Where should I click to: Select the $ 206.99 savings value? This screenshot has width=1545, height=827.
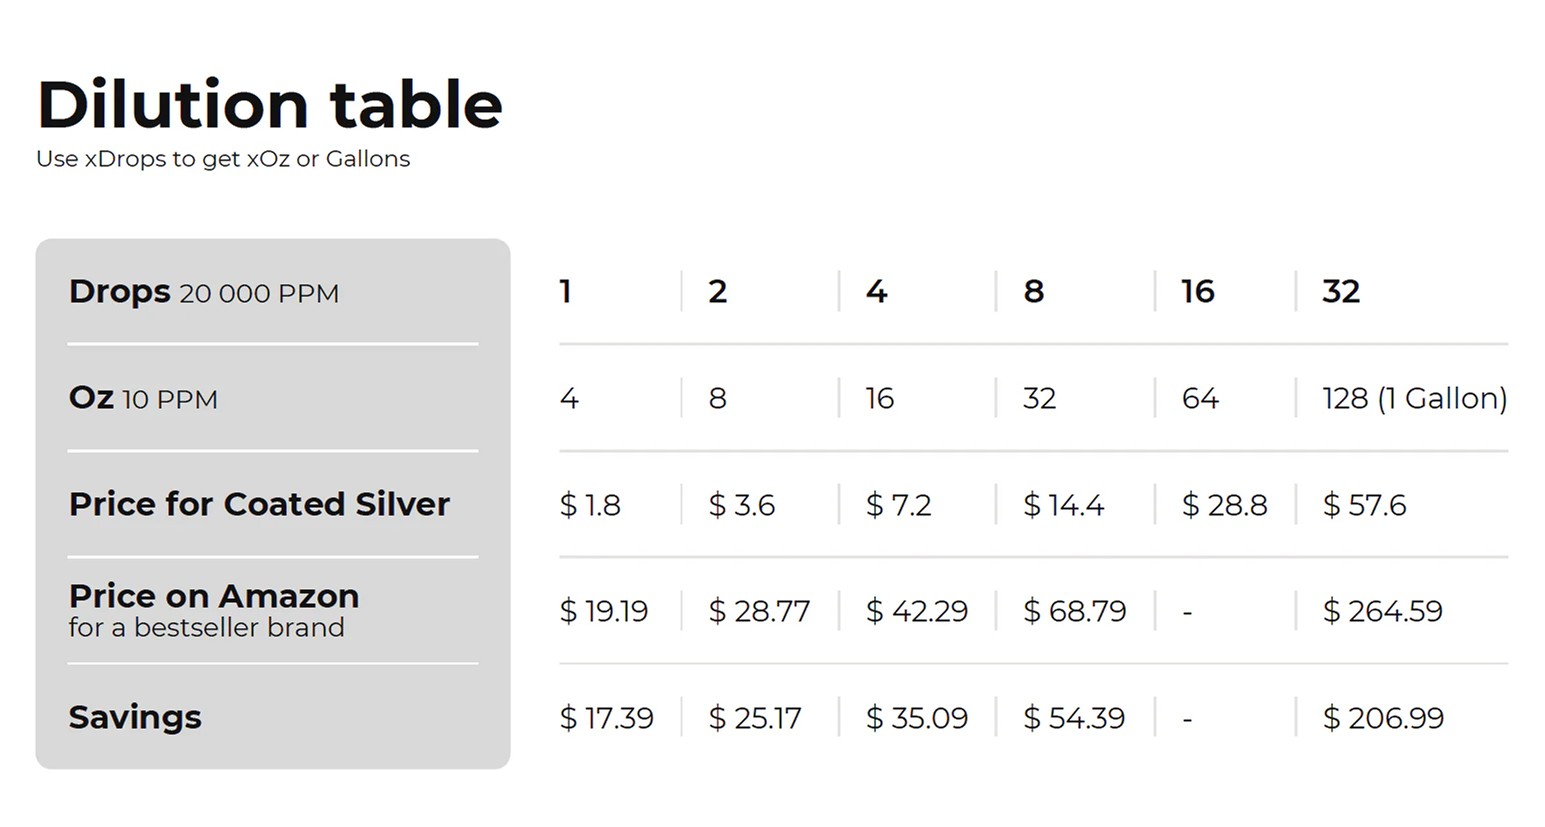pyautogui.click(x=1383, y=718)
